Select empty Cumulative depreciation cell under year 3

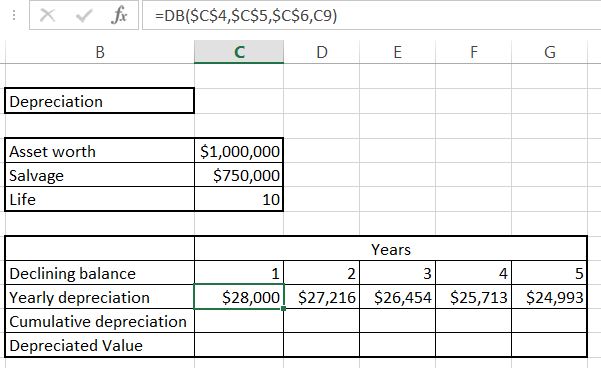click(397, 321)
